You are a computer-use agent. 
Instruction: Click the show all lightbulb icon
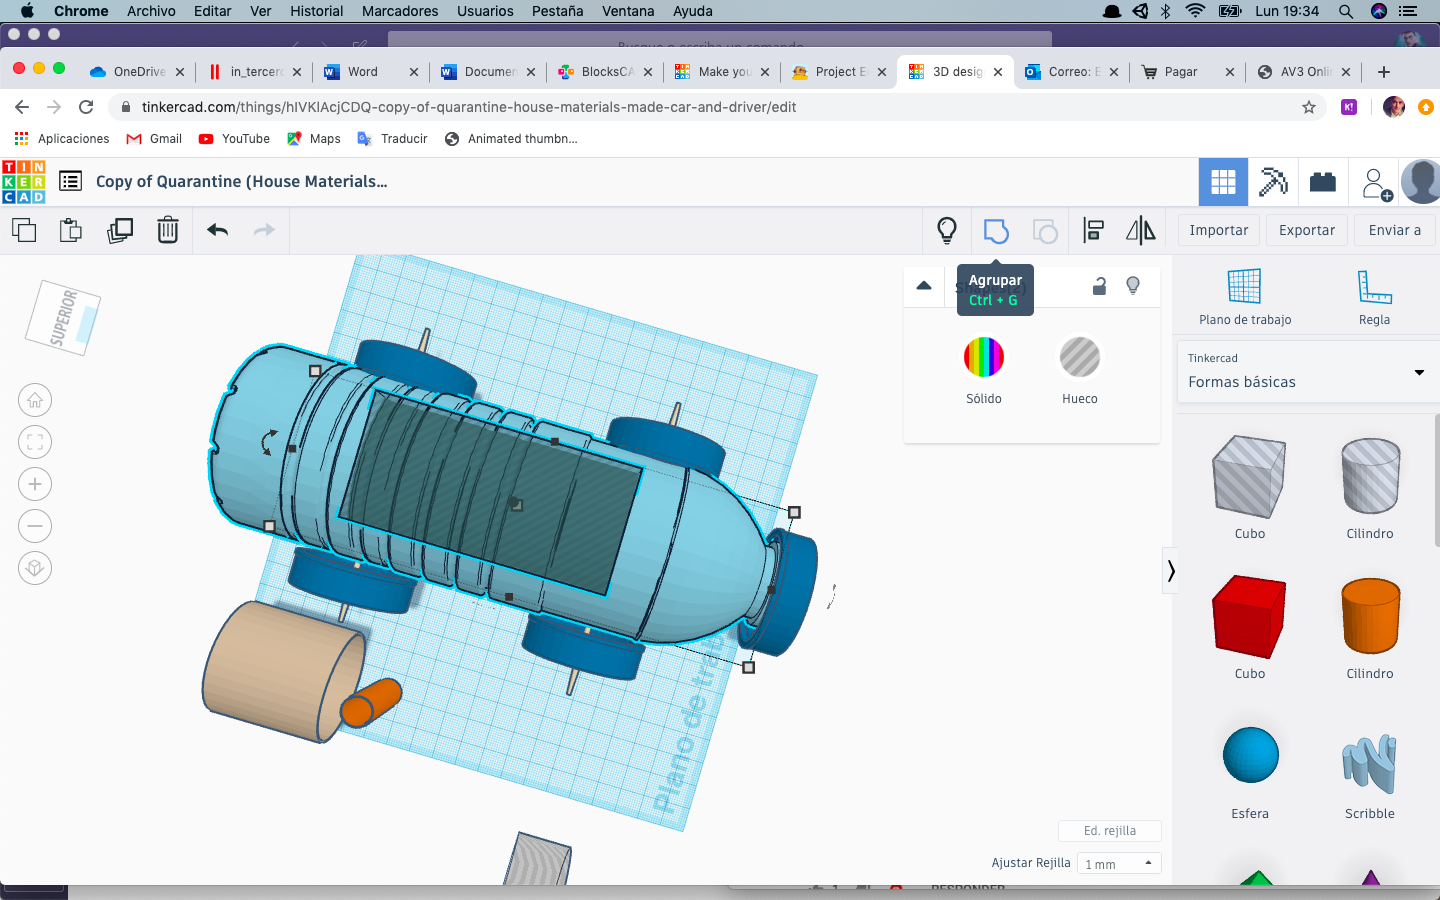click(947, 230)
